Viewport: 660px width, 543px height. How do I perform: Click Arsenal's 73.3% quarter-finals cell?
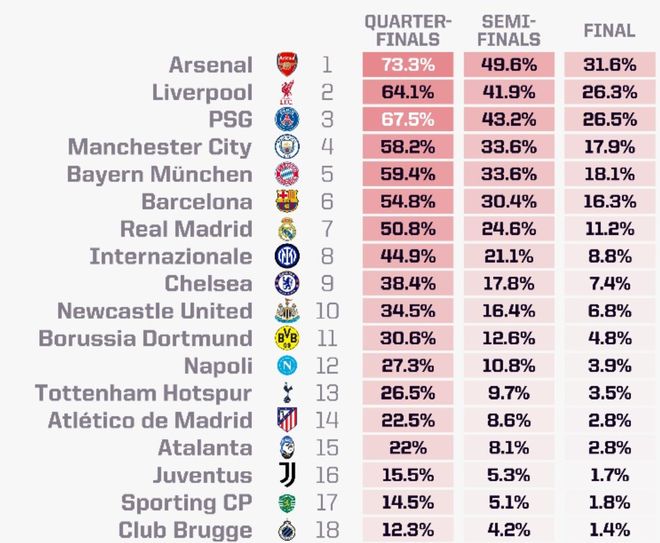point(408,65)
